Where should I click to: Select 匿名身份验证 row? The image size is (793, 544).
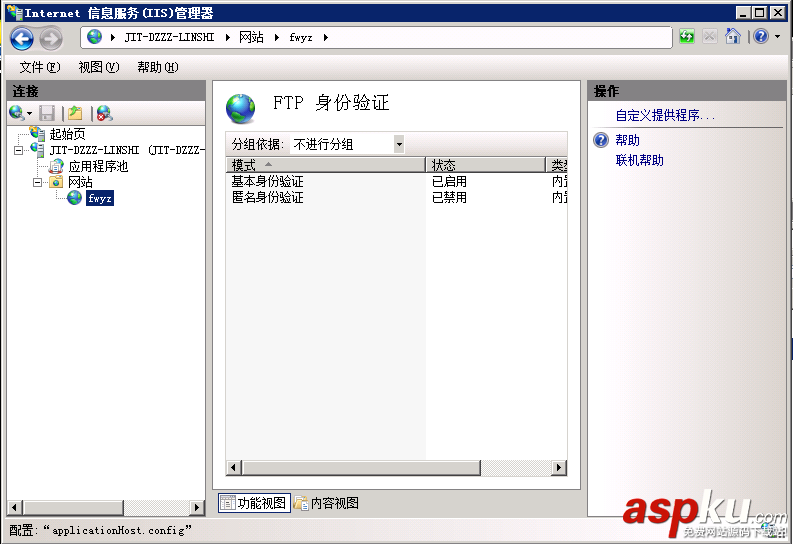coord(396,197)
